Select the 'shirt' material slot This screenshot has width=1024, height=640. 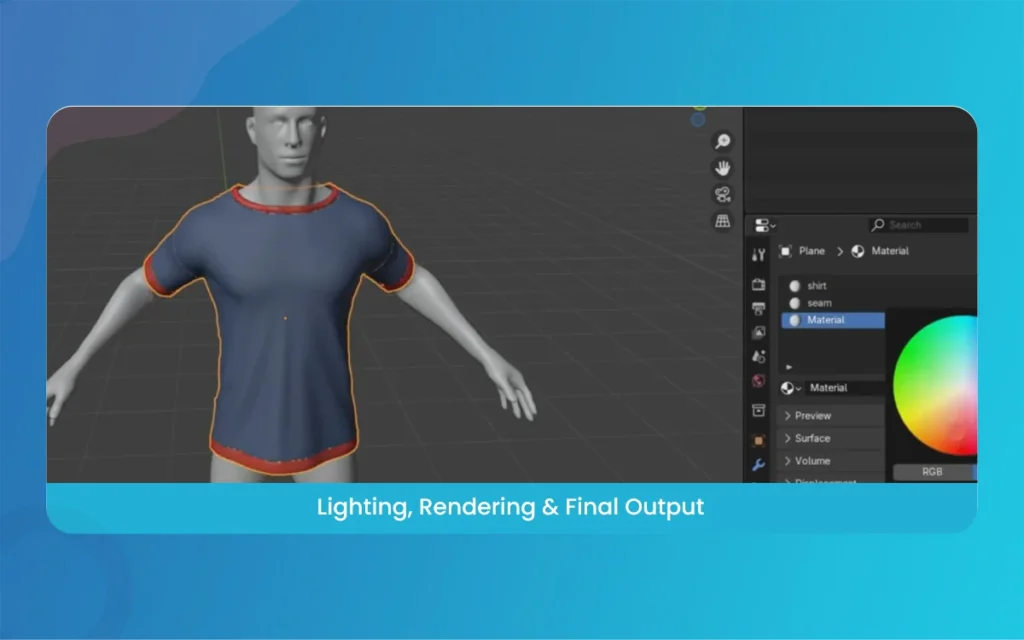click(x=816, y=285)
